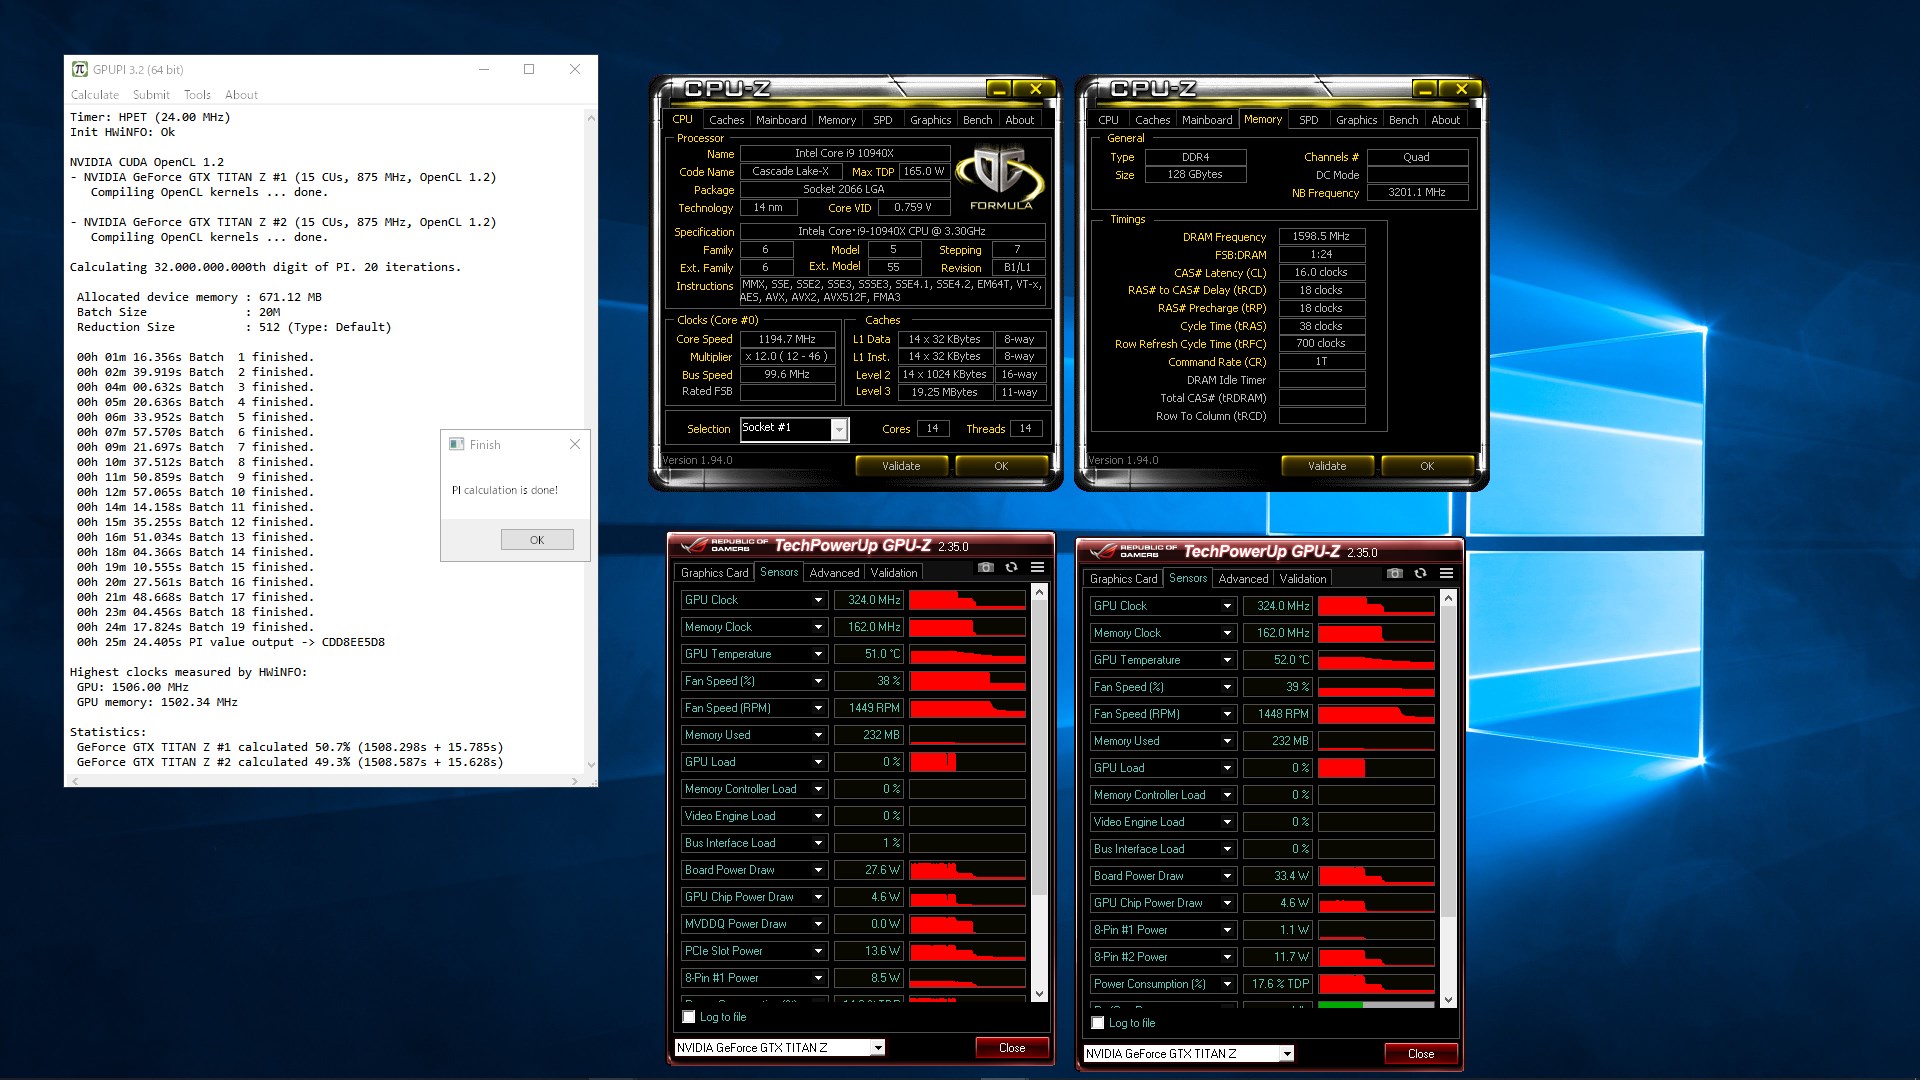1920x1080 pixels.
Task: Open 8-Pin #2 Power dropdown in right GPU-Z
Action: click(x=1226, y=957)
